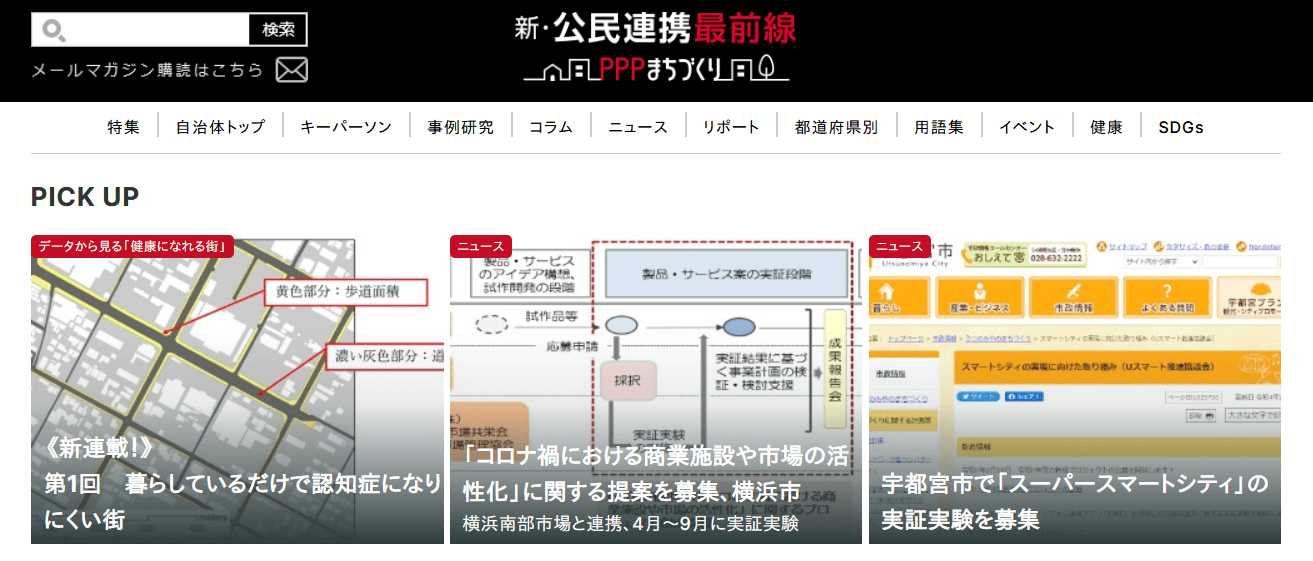Click the 新・公民連携最前線 site logo
The width and height of the screenshot is (1313, 561).
coord(656,48)
